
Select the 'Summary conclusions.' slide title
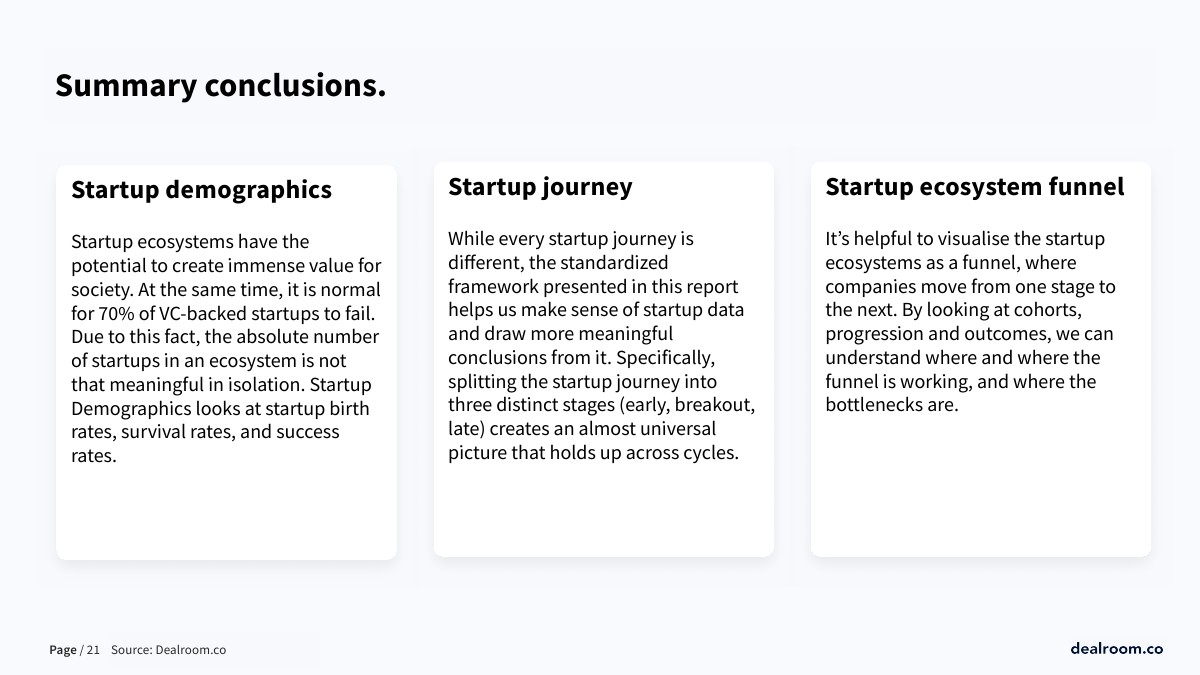[x=220, y=86]
